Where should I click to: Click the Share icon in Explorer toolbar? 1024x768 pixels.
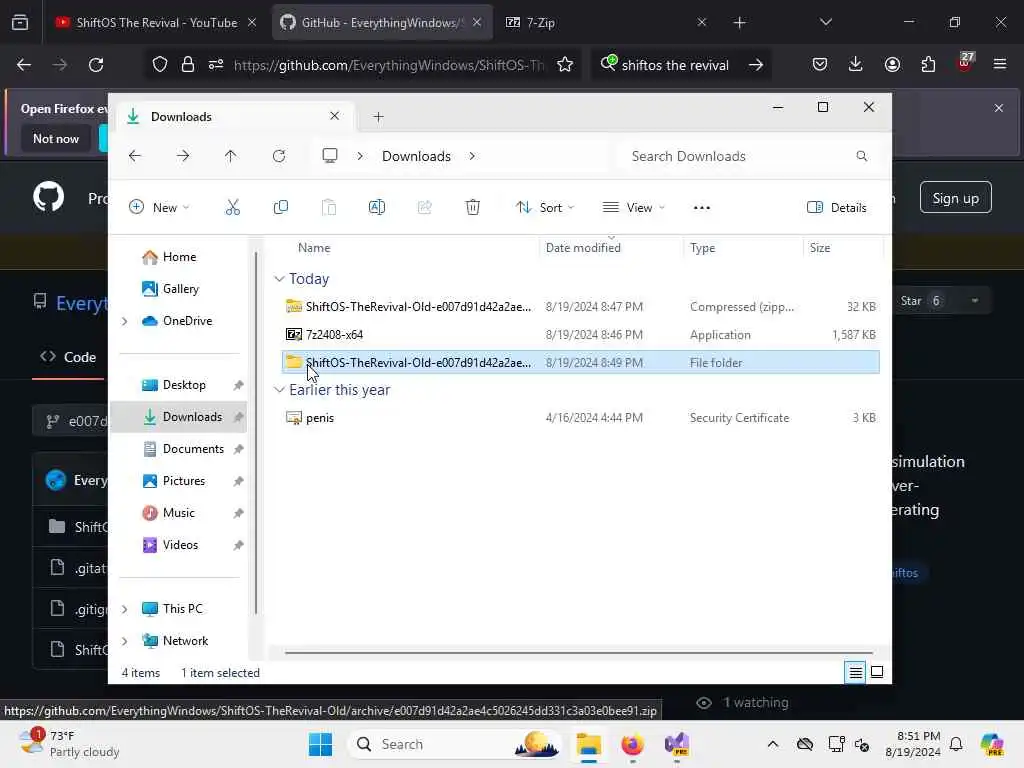coord(424,208)
